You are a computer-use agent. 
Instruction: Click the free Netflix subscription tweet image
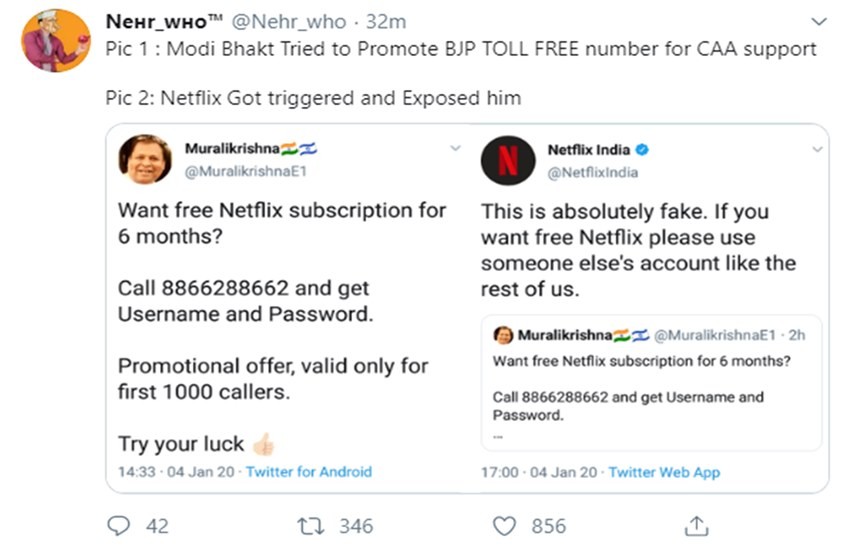point(282,330)
